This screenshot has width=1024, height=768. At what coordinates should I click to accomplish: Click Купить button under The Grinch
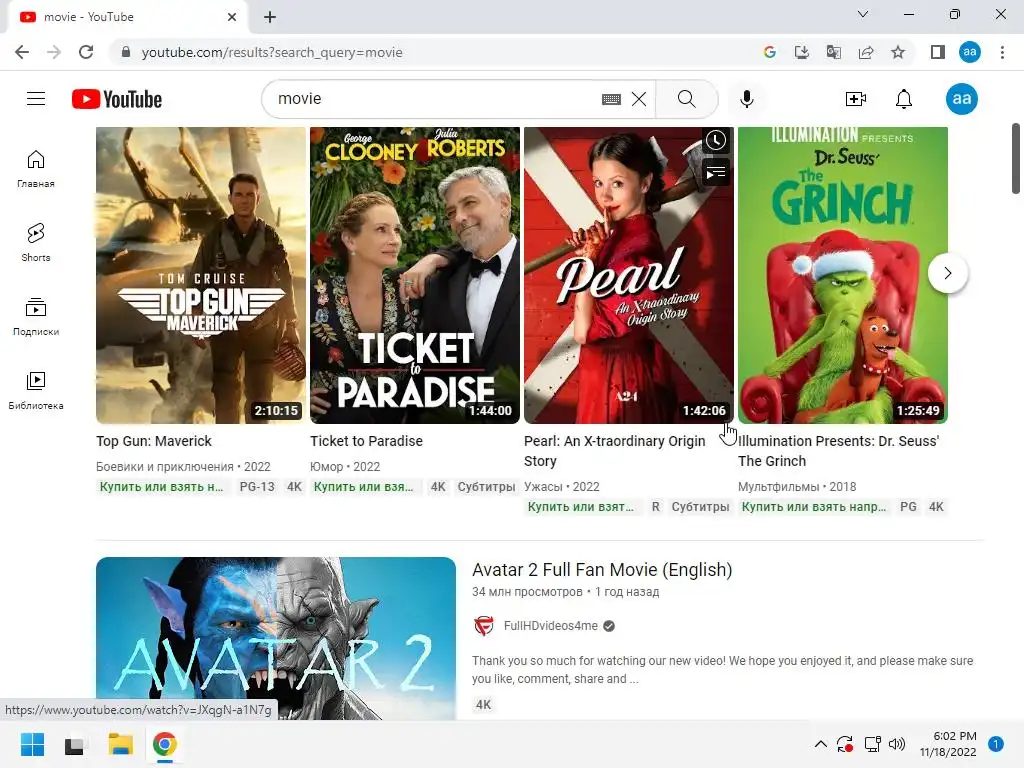click(814, 507)
